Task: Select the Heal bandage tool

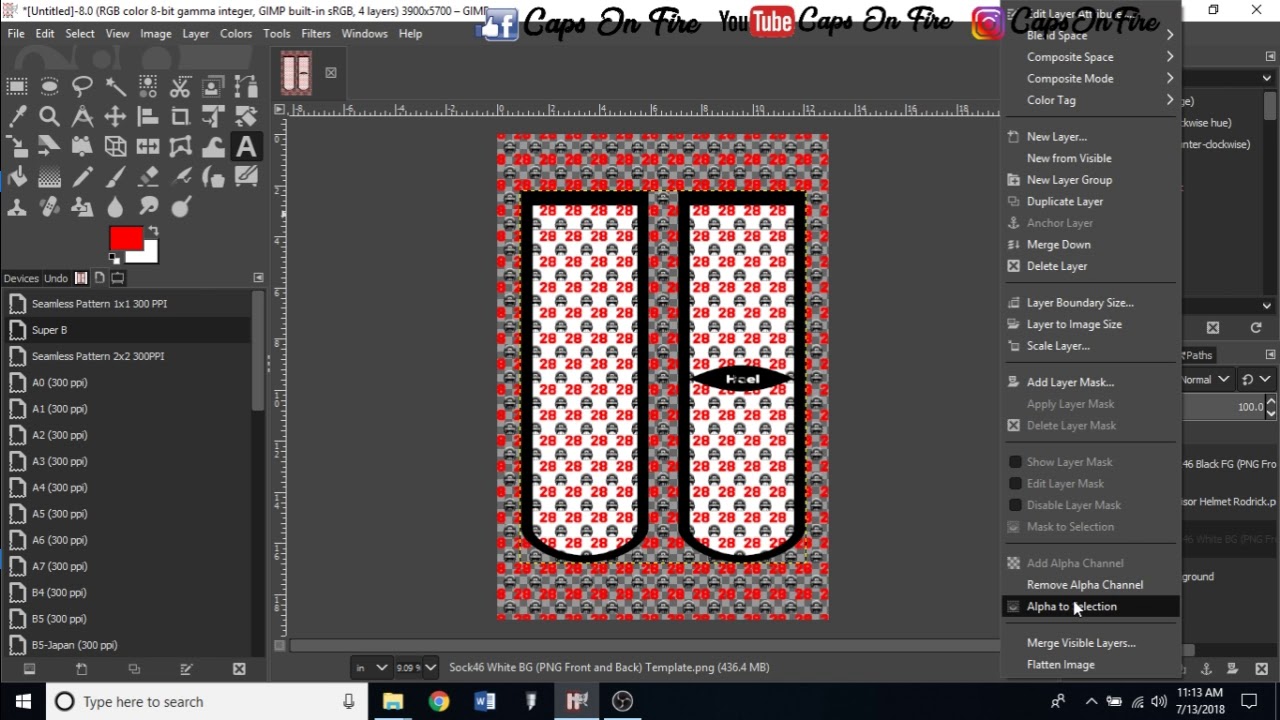Action: pyautogui.click(x=49, y=208)
